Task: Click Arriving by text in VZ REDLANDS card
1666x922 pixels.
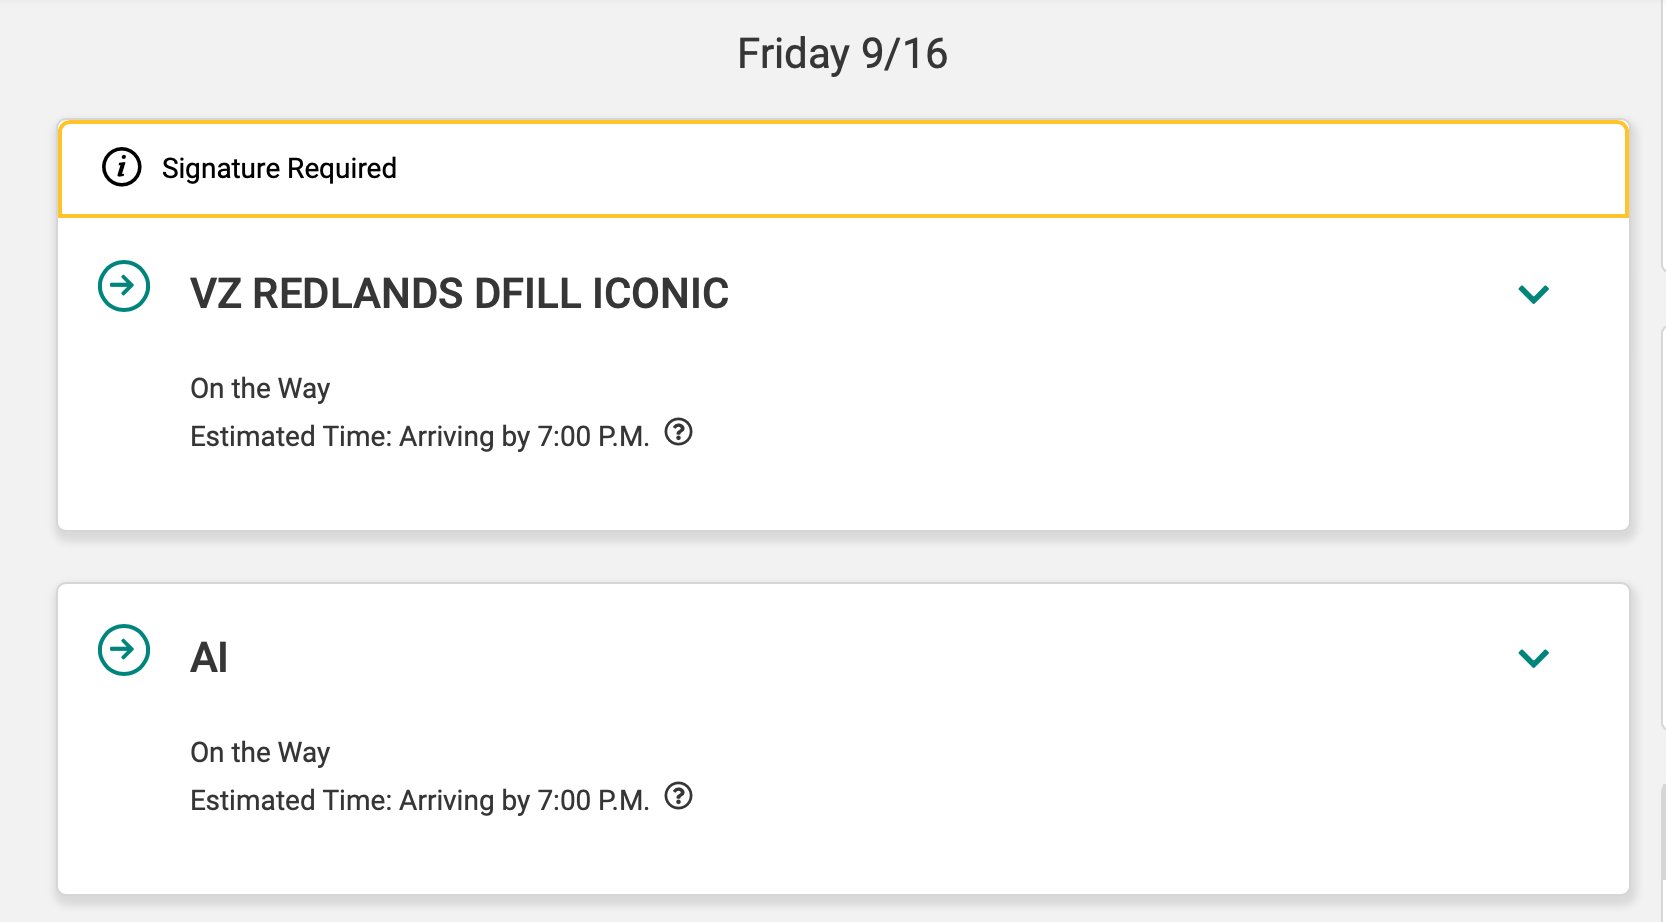Action: (464, 437)
